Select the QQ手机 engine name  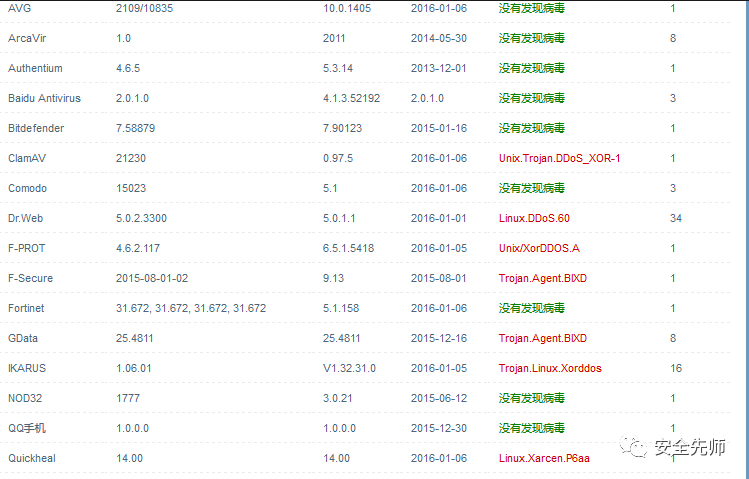27,428
